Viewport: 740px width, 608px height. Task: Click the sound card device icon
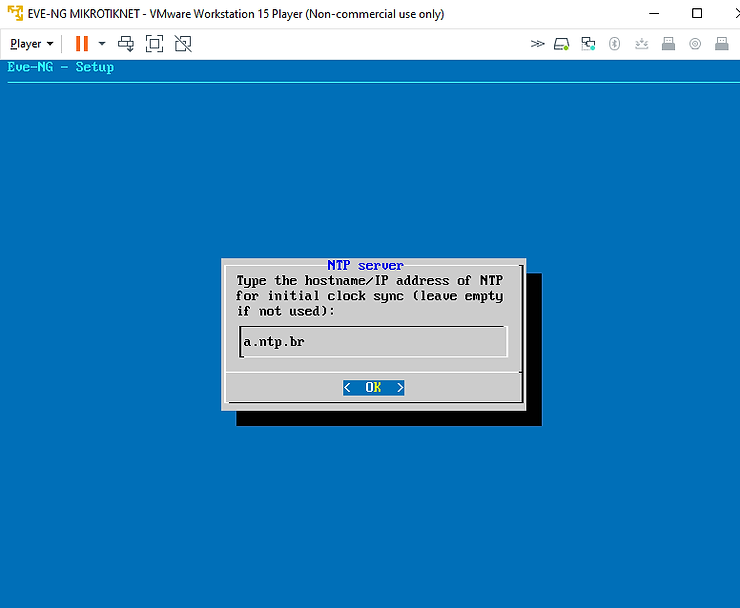coord(695,44)
